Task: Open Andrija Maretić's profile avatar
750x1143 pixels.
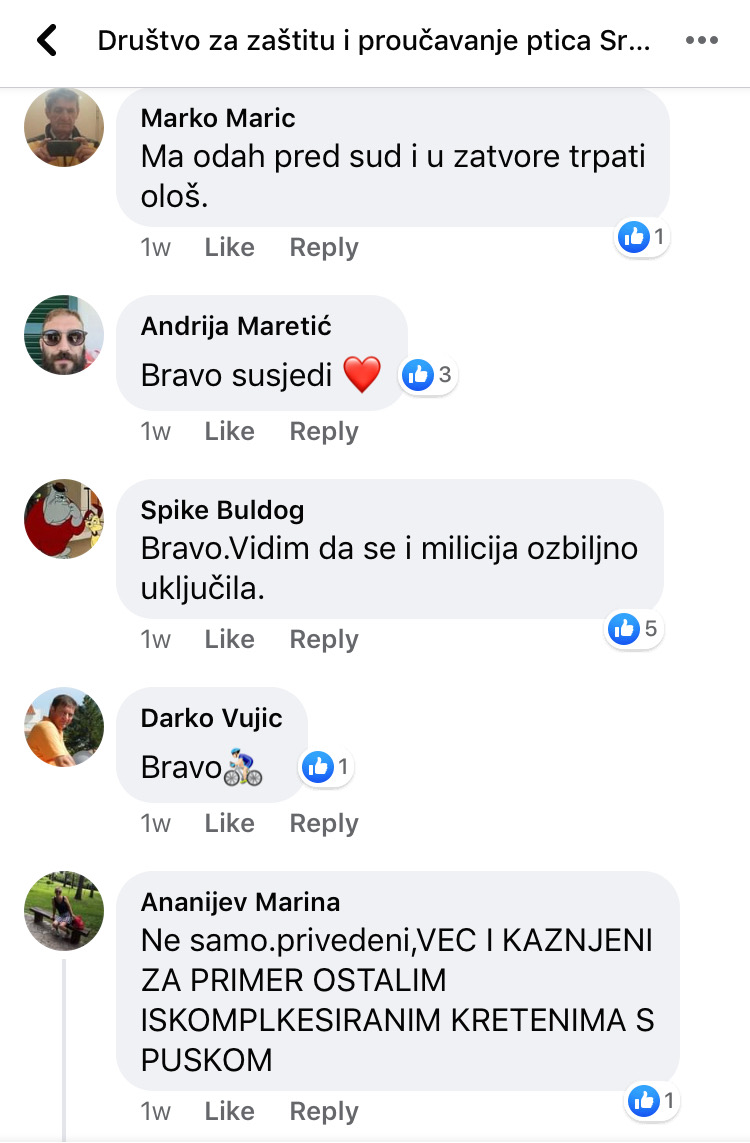Action: coord(64,335)
